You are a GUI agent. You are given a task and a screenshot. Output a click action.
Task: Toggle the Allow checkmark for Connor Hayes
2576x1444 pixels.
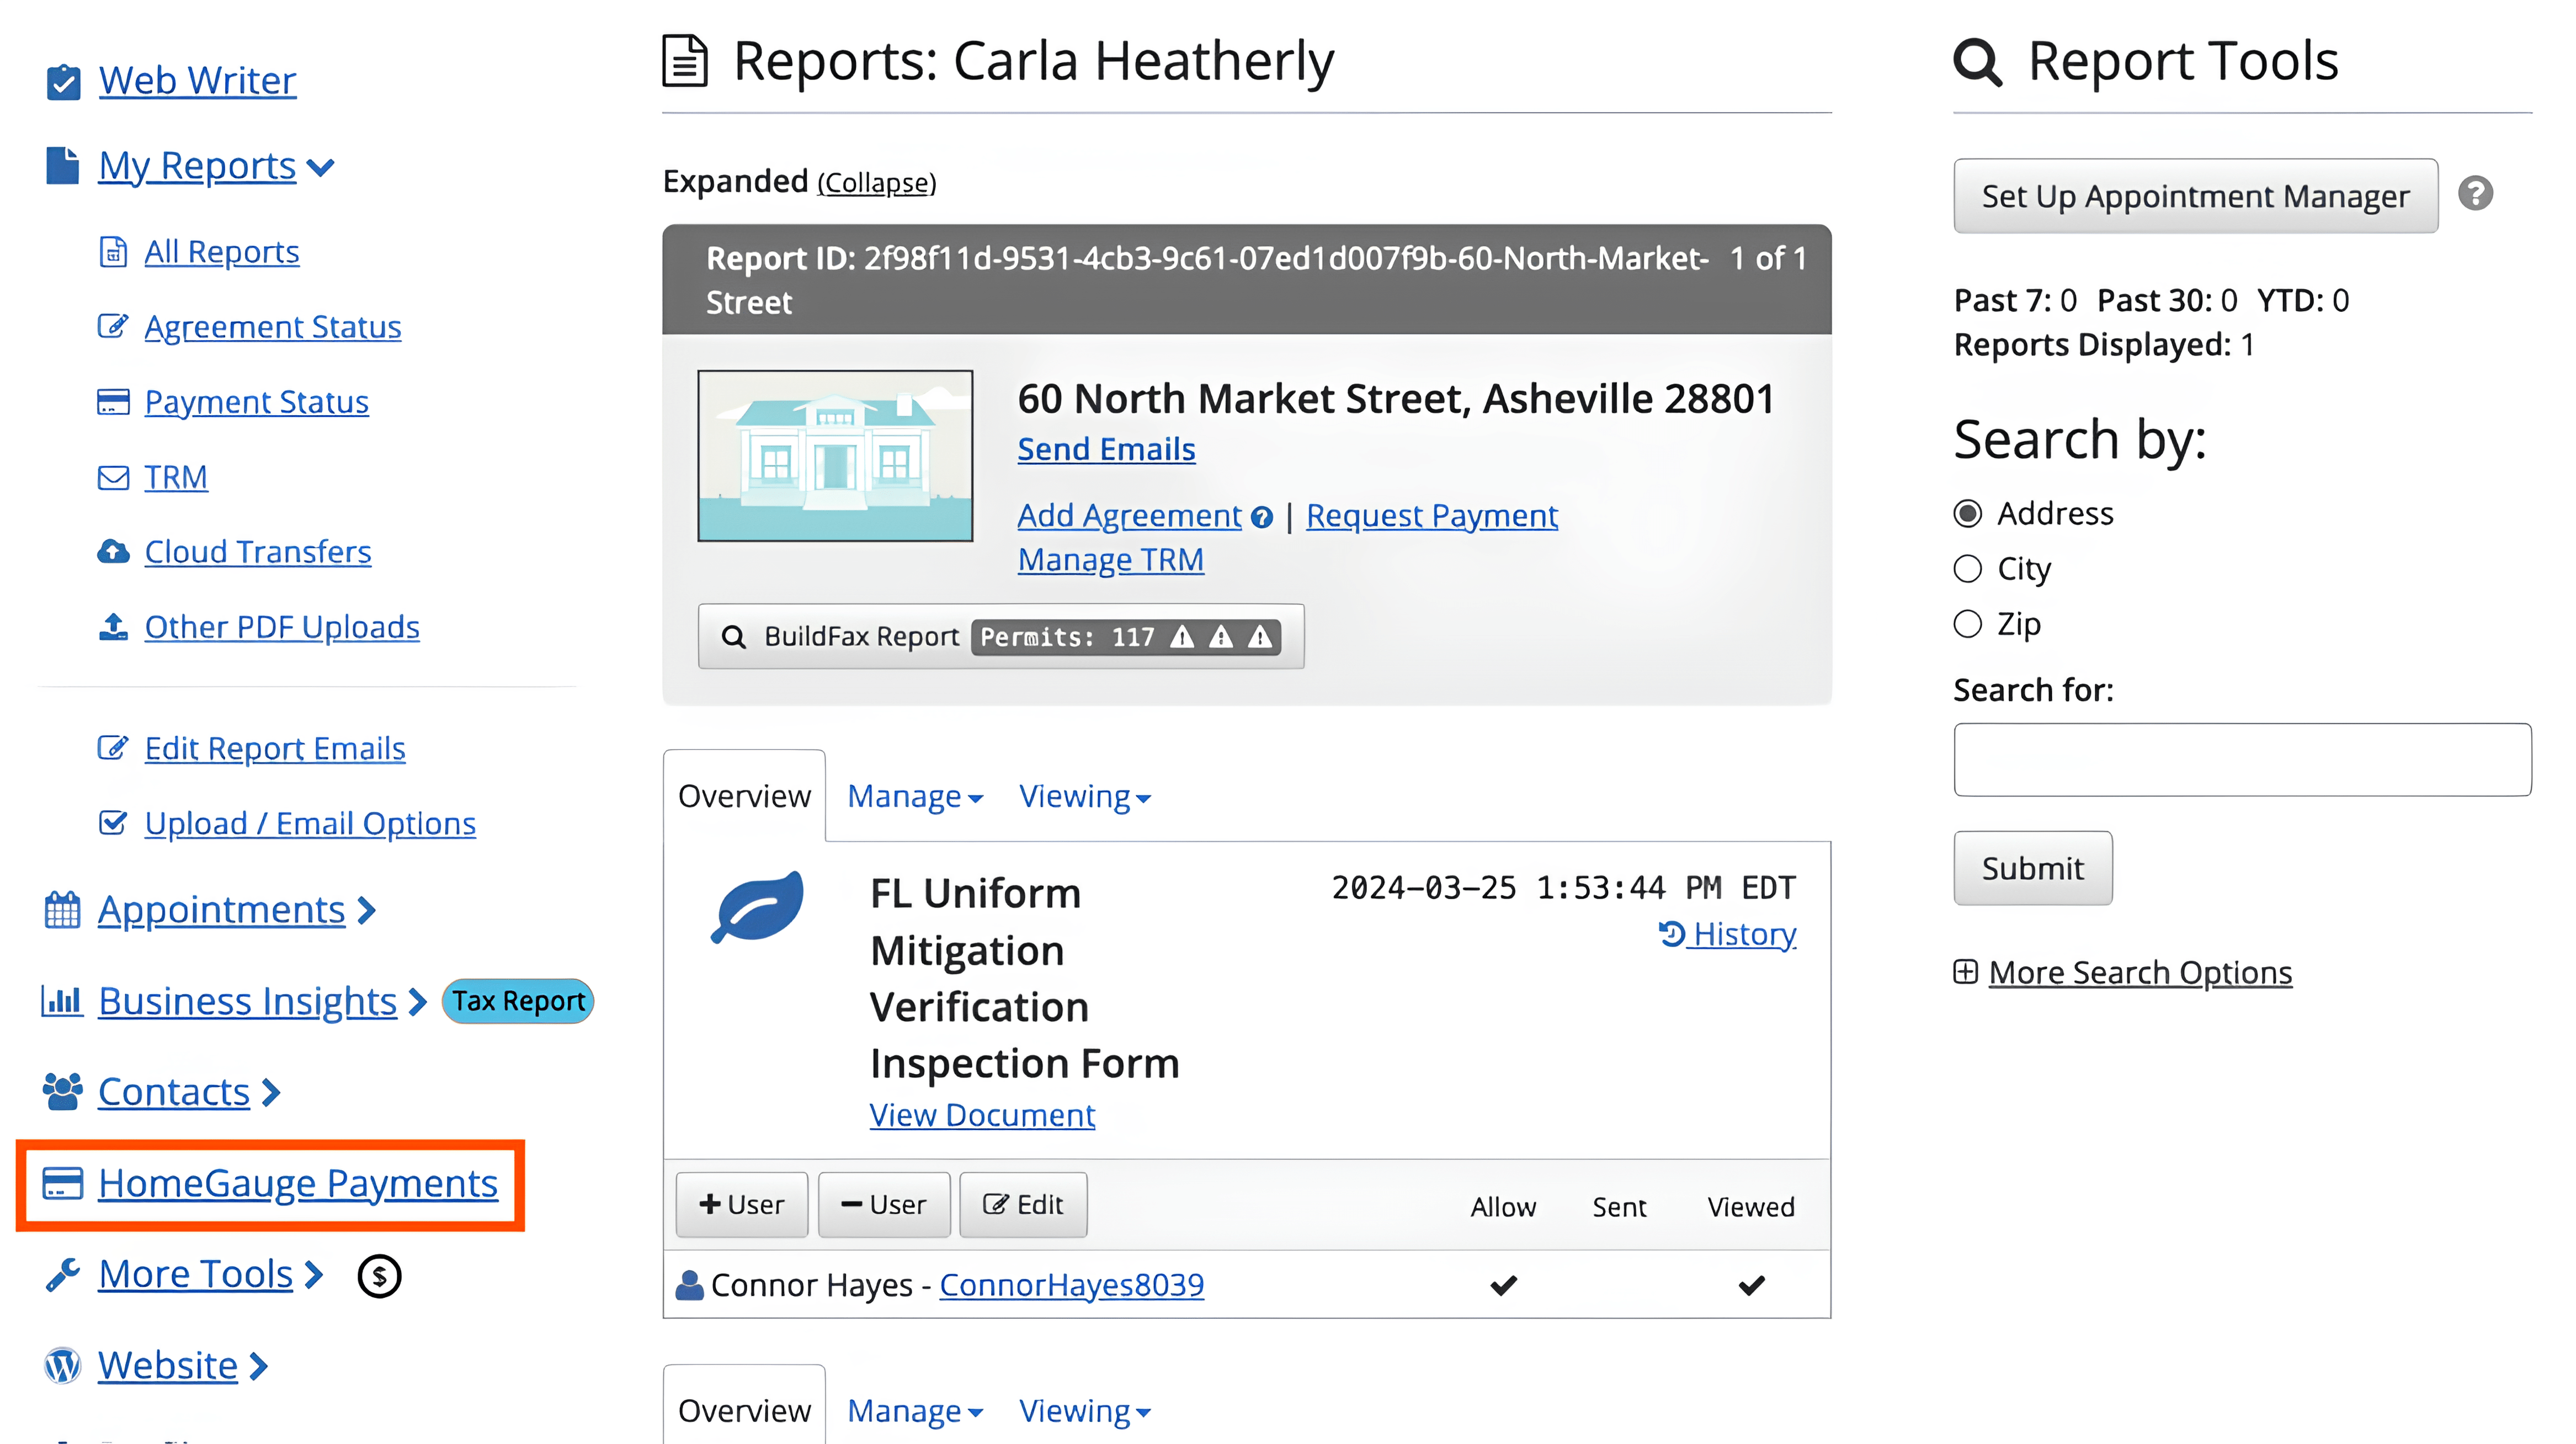coord(1503,1285)
